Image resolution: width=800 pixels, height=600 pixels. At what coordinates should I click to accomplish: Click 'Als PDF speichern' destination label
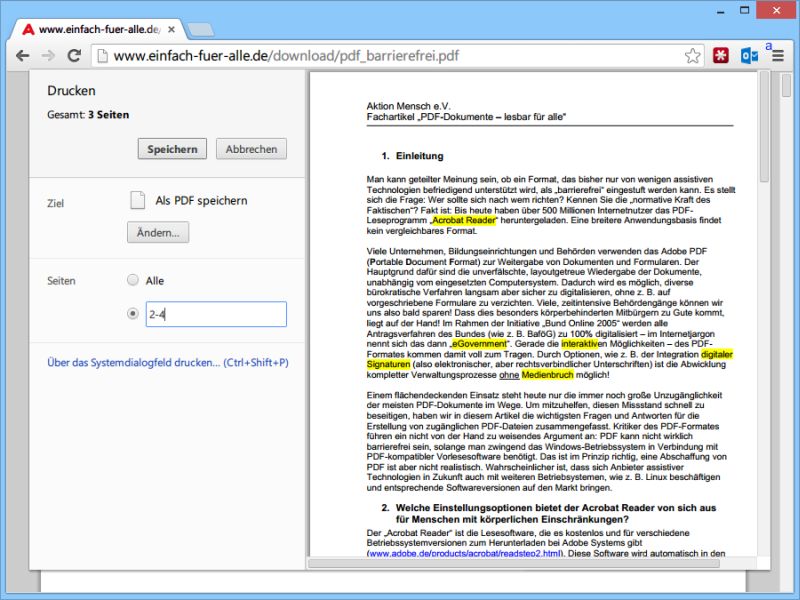click(x=202, y=201)
